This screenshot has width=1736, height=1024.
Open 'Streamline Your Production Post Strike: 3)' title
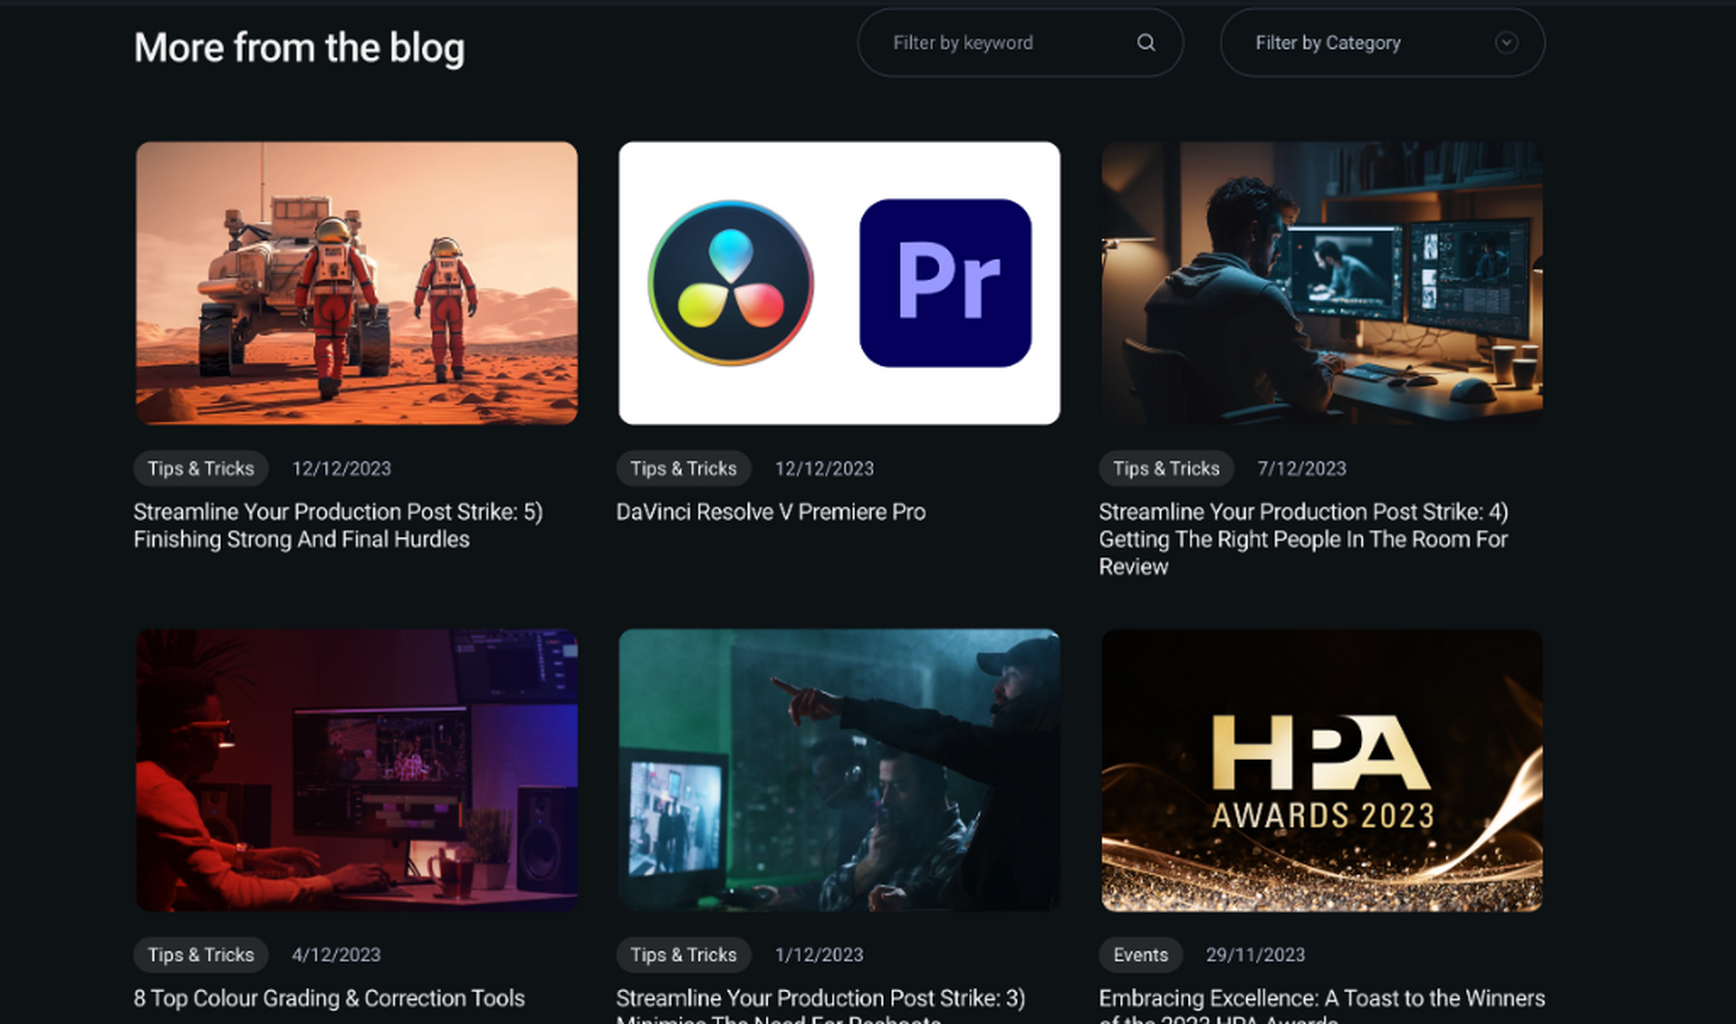pos(821,1004)
